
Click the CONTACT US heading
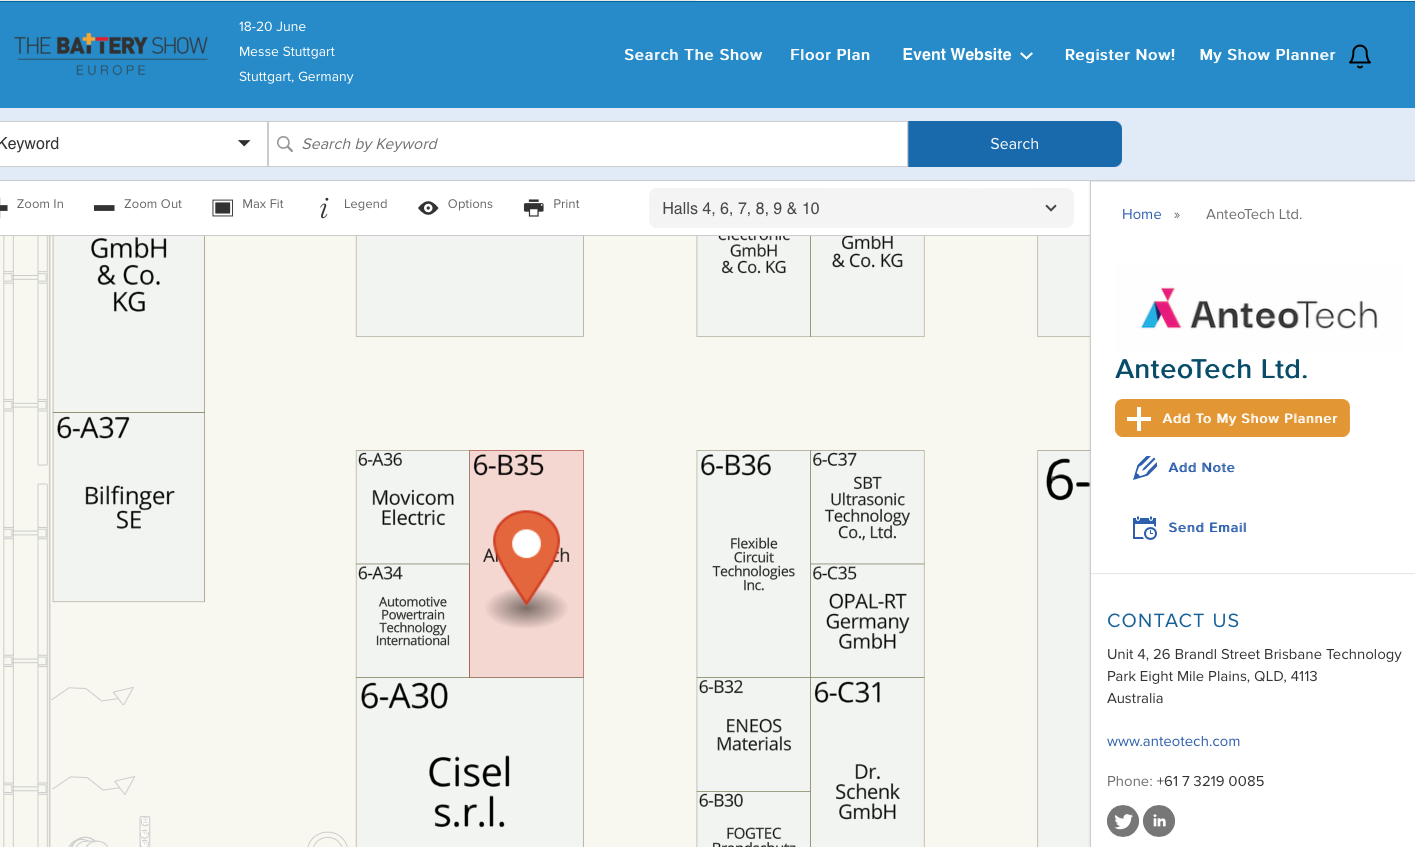(x=1173, y=621)
